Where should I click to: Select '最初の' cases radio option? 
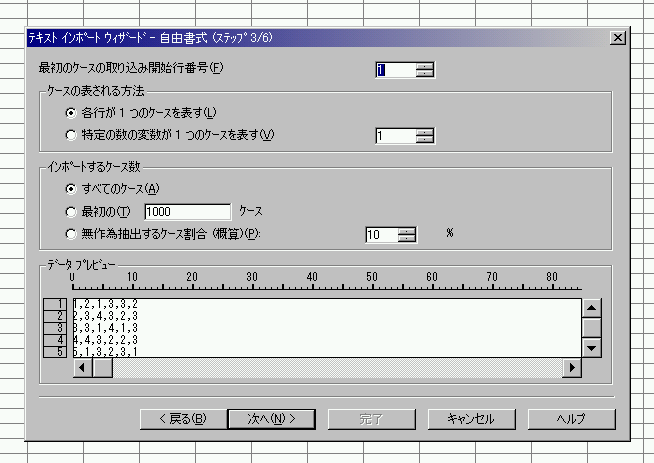[70, 211]
